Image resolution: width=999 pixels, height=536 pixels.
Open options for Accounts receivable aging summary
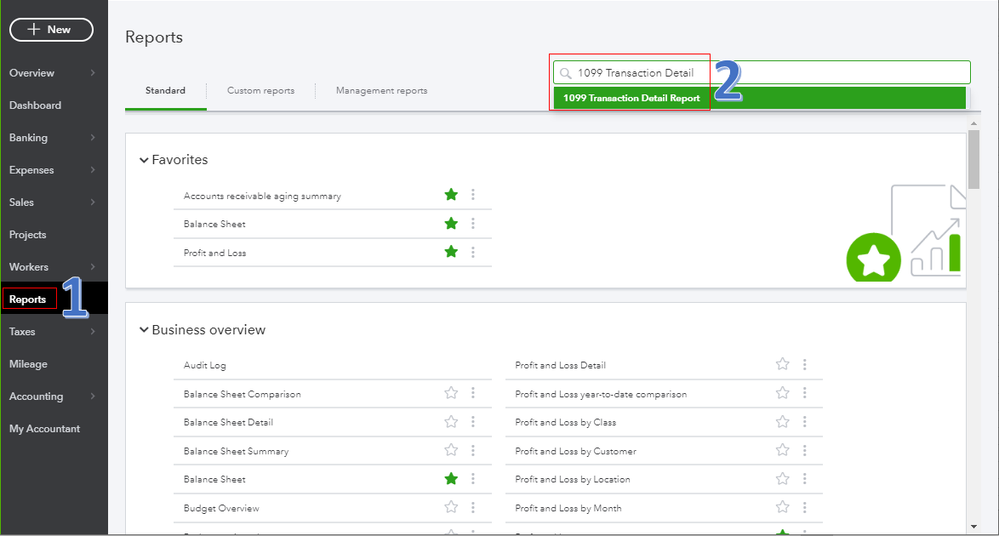(473, 195)
